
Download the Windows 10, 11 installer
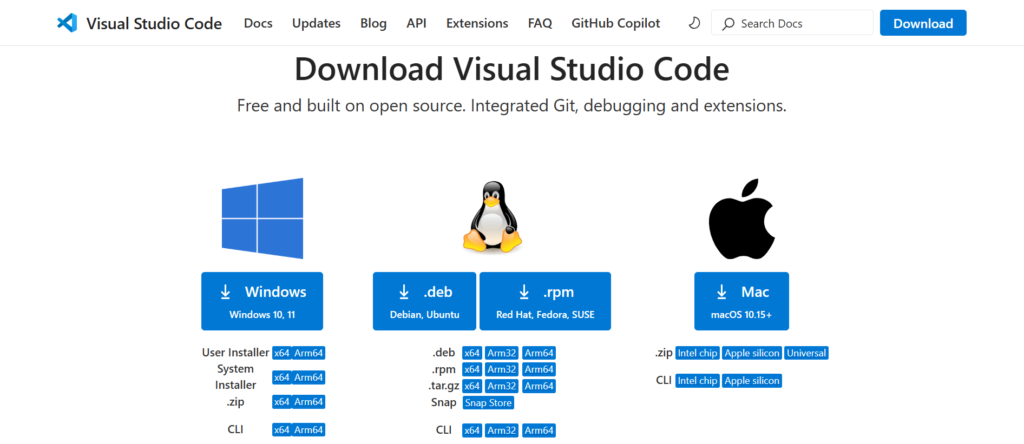click(262, 301)
